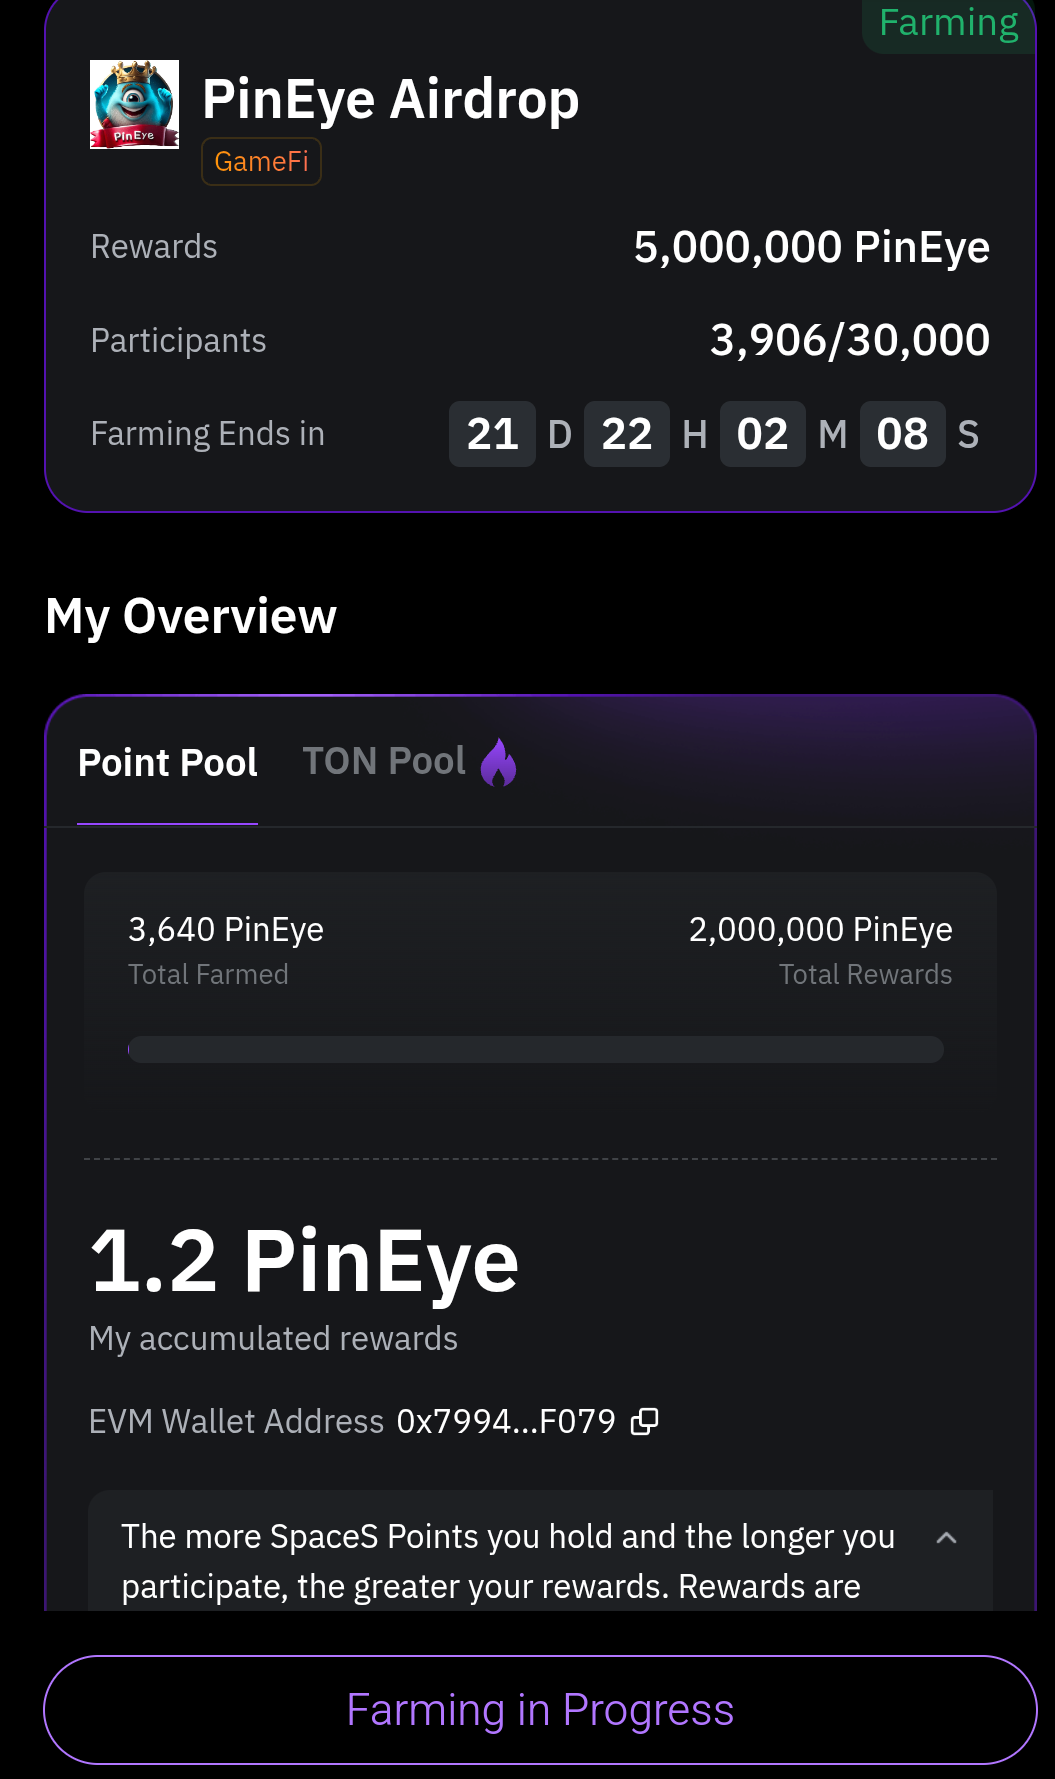Click the minutes countdown box showing 02
Screen dimensions: 1055x1779
762,434
